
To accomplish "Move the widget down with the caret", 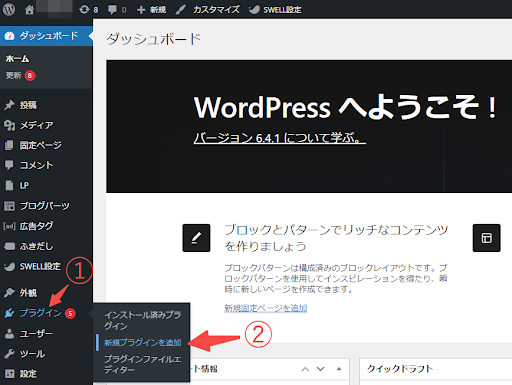I will [320, 369].
